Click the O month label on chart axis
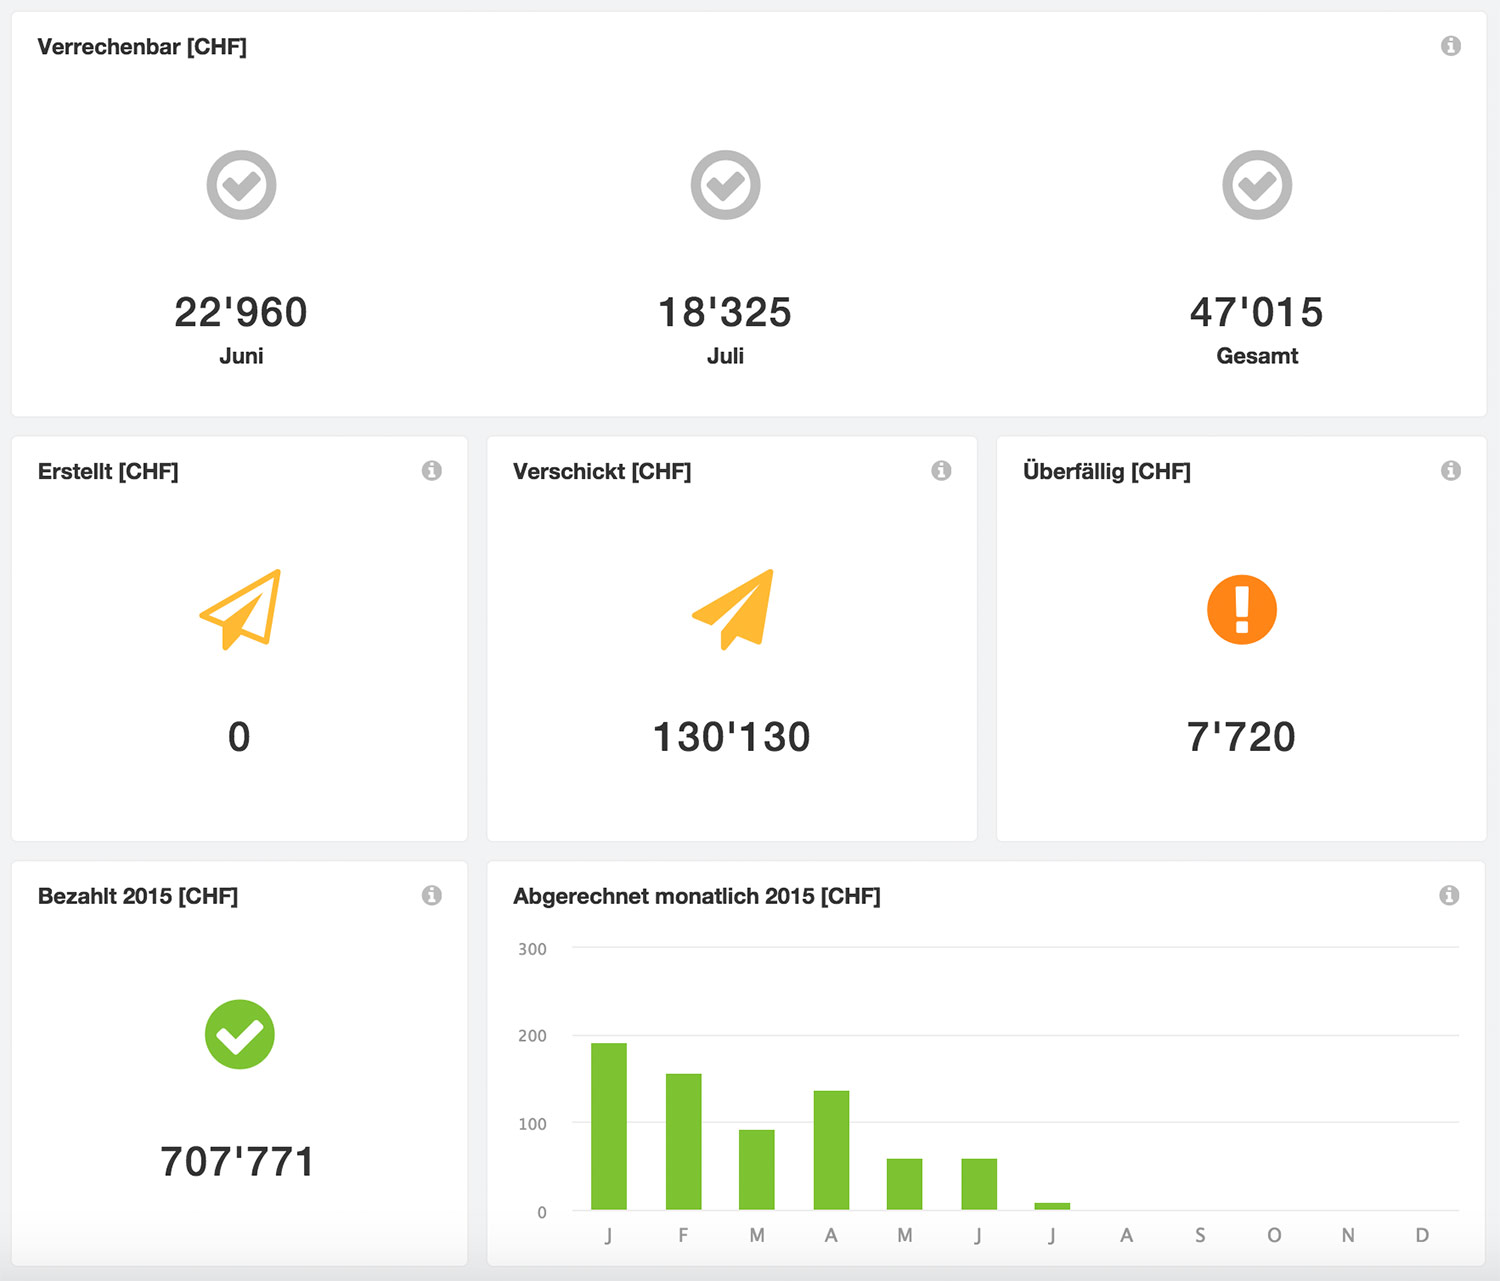 [x=1274, y=1235]
